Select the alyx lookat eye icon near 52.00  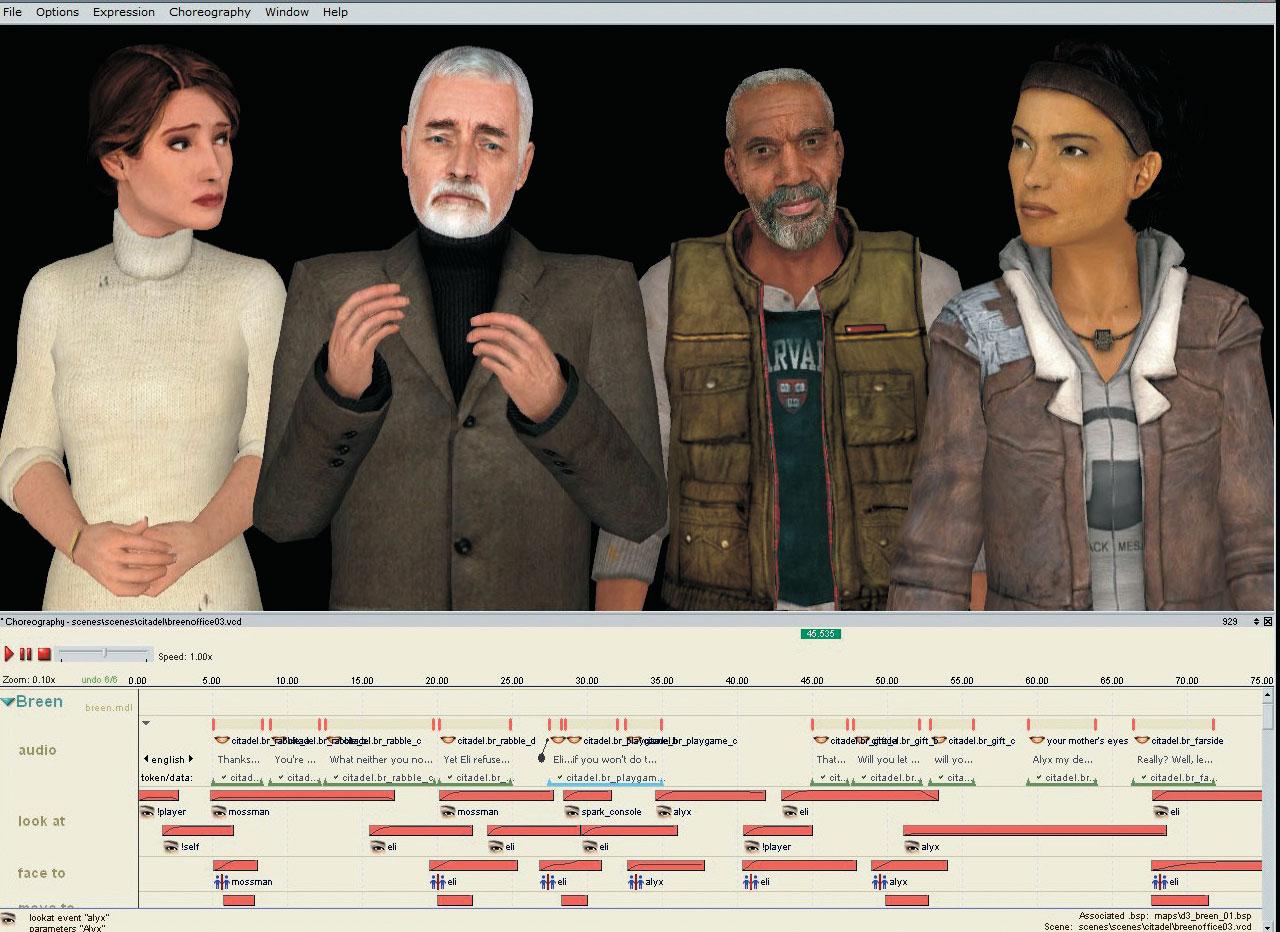point(911,846)
